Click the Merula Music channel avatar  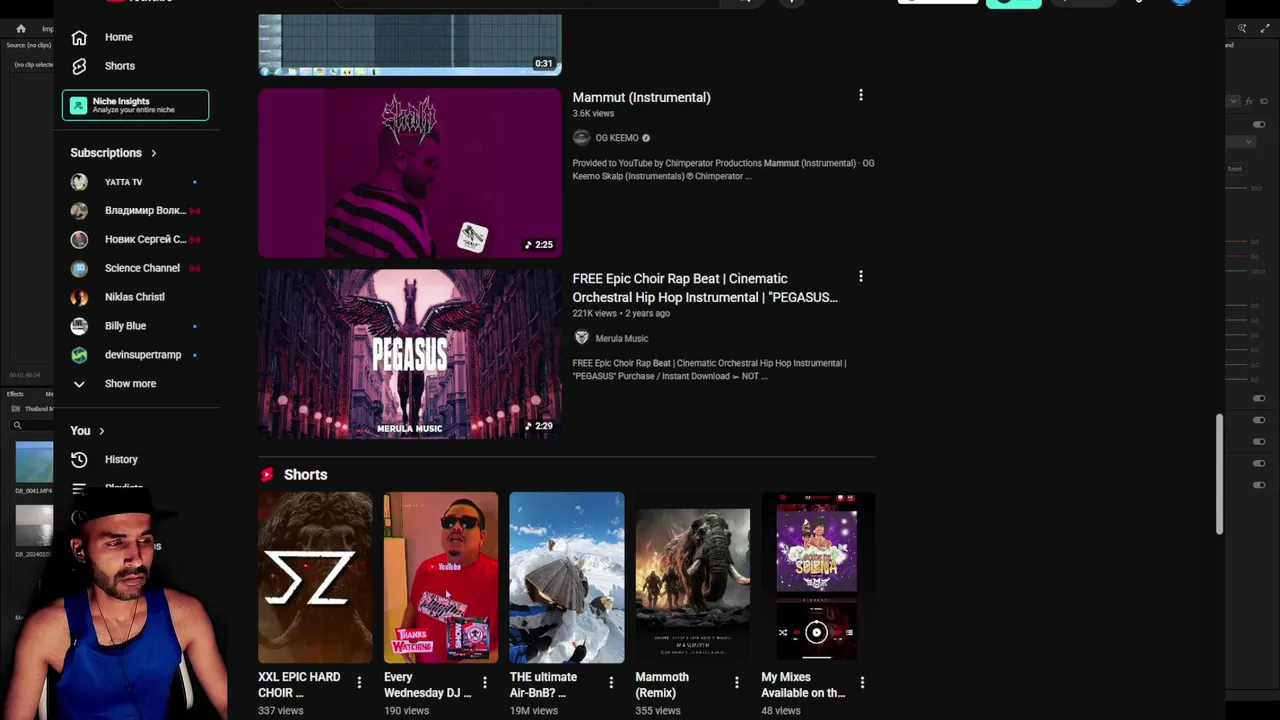point(581,338)
